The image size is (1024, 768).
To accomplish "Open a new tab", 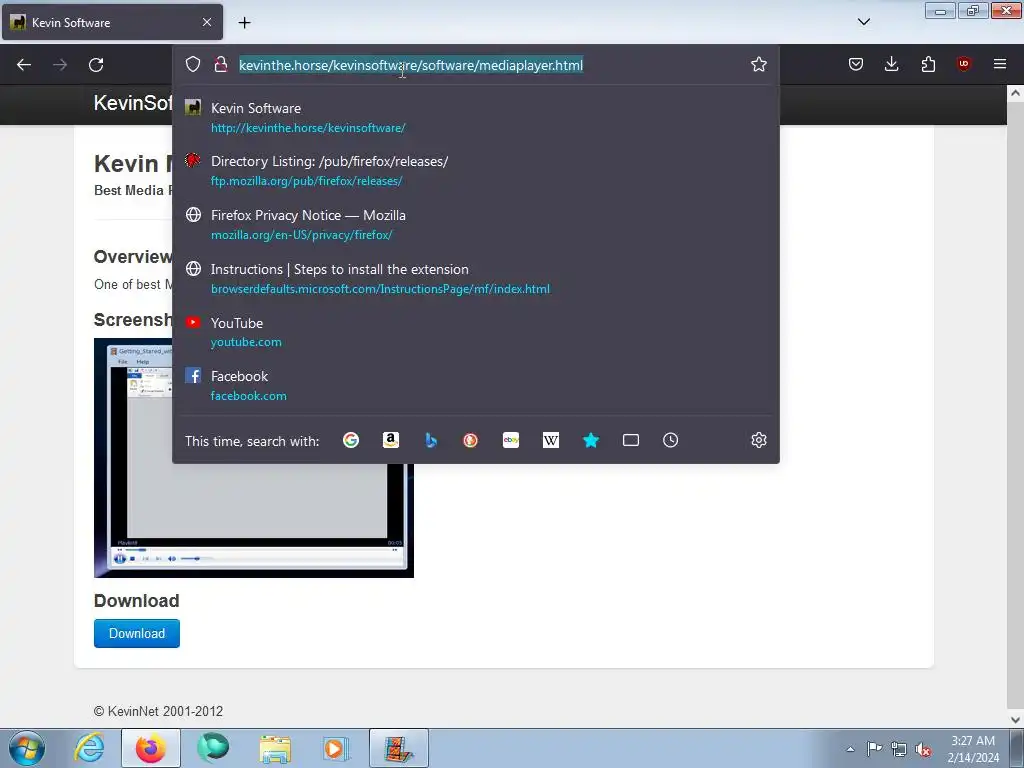I will point(244,23).
